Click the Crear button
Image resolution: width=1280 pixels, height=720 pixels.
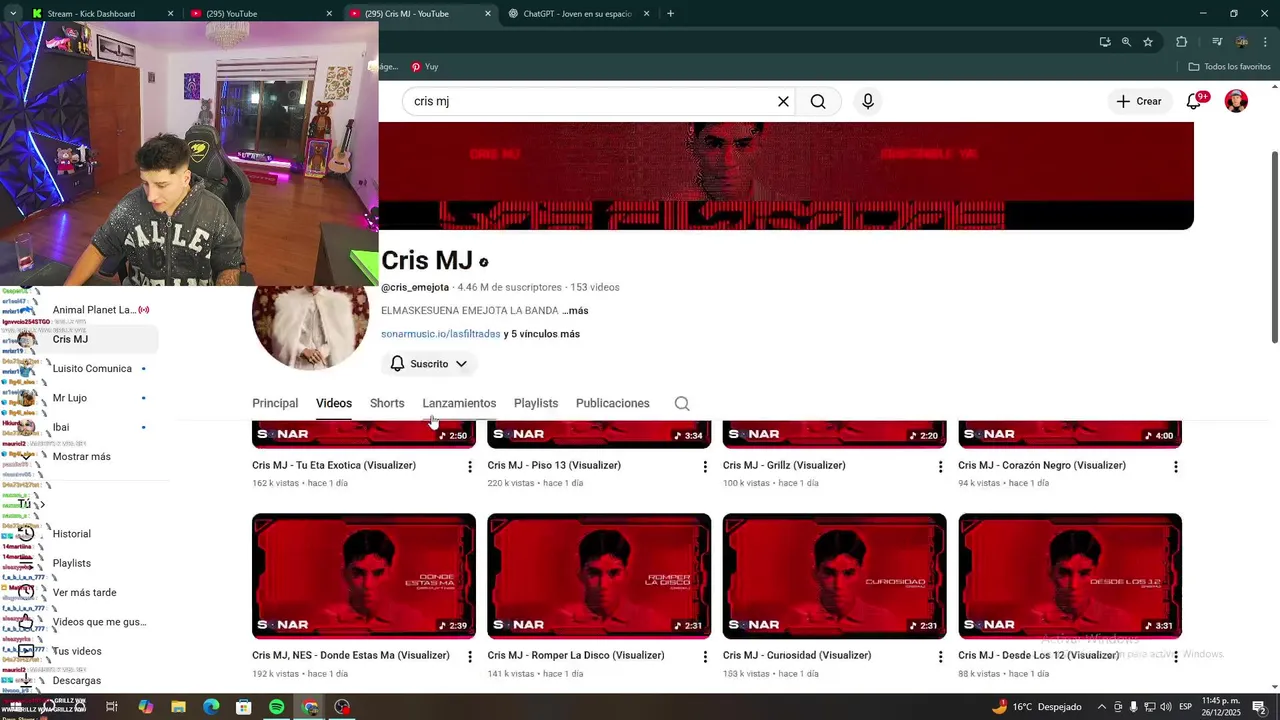click(x=1139, y=101)
